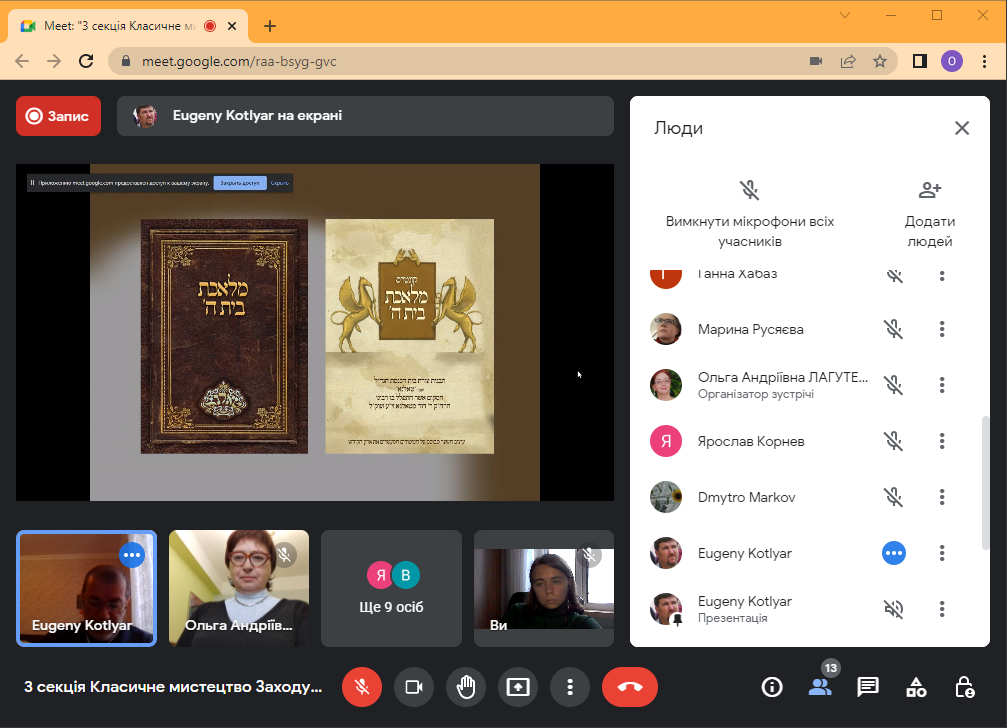Open the Ще 9 осіб tile
Viewport: 1007px width, 728px height.
[391, 588]
